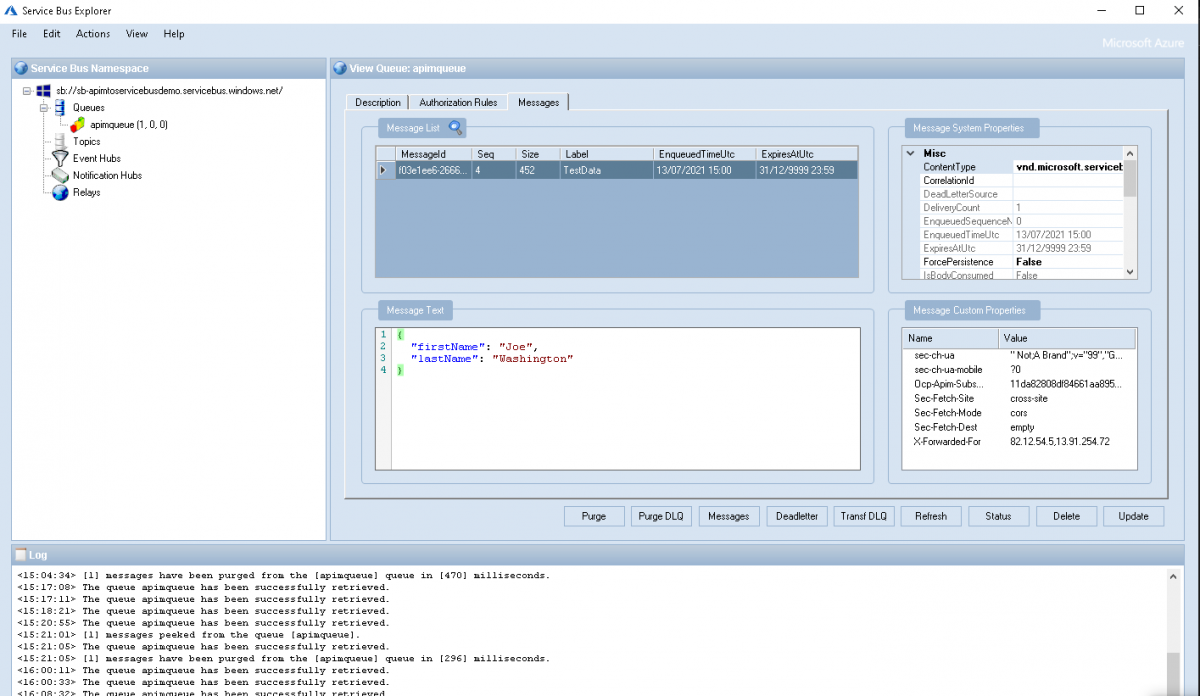The height and width of the screenshot is (696, 1200).
Task: Collapse the Queues tree node
Action: click(x=44, y=107)
